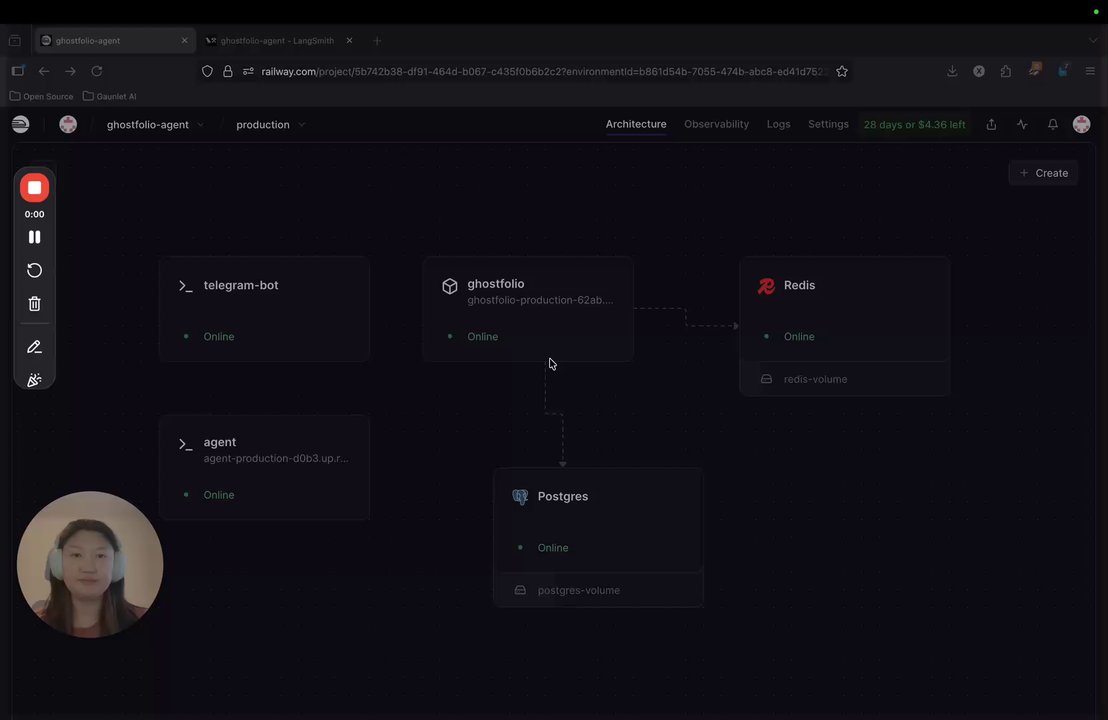Open the ghostfolio-production domain link
The image size is (1108, 720).
click(x=540, y=300)
